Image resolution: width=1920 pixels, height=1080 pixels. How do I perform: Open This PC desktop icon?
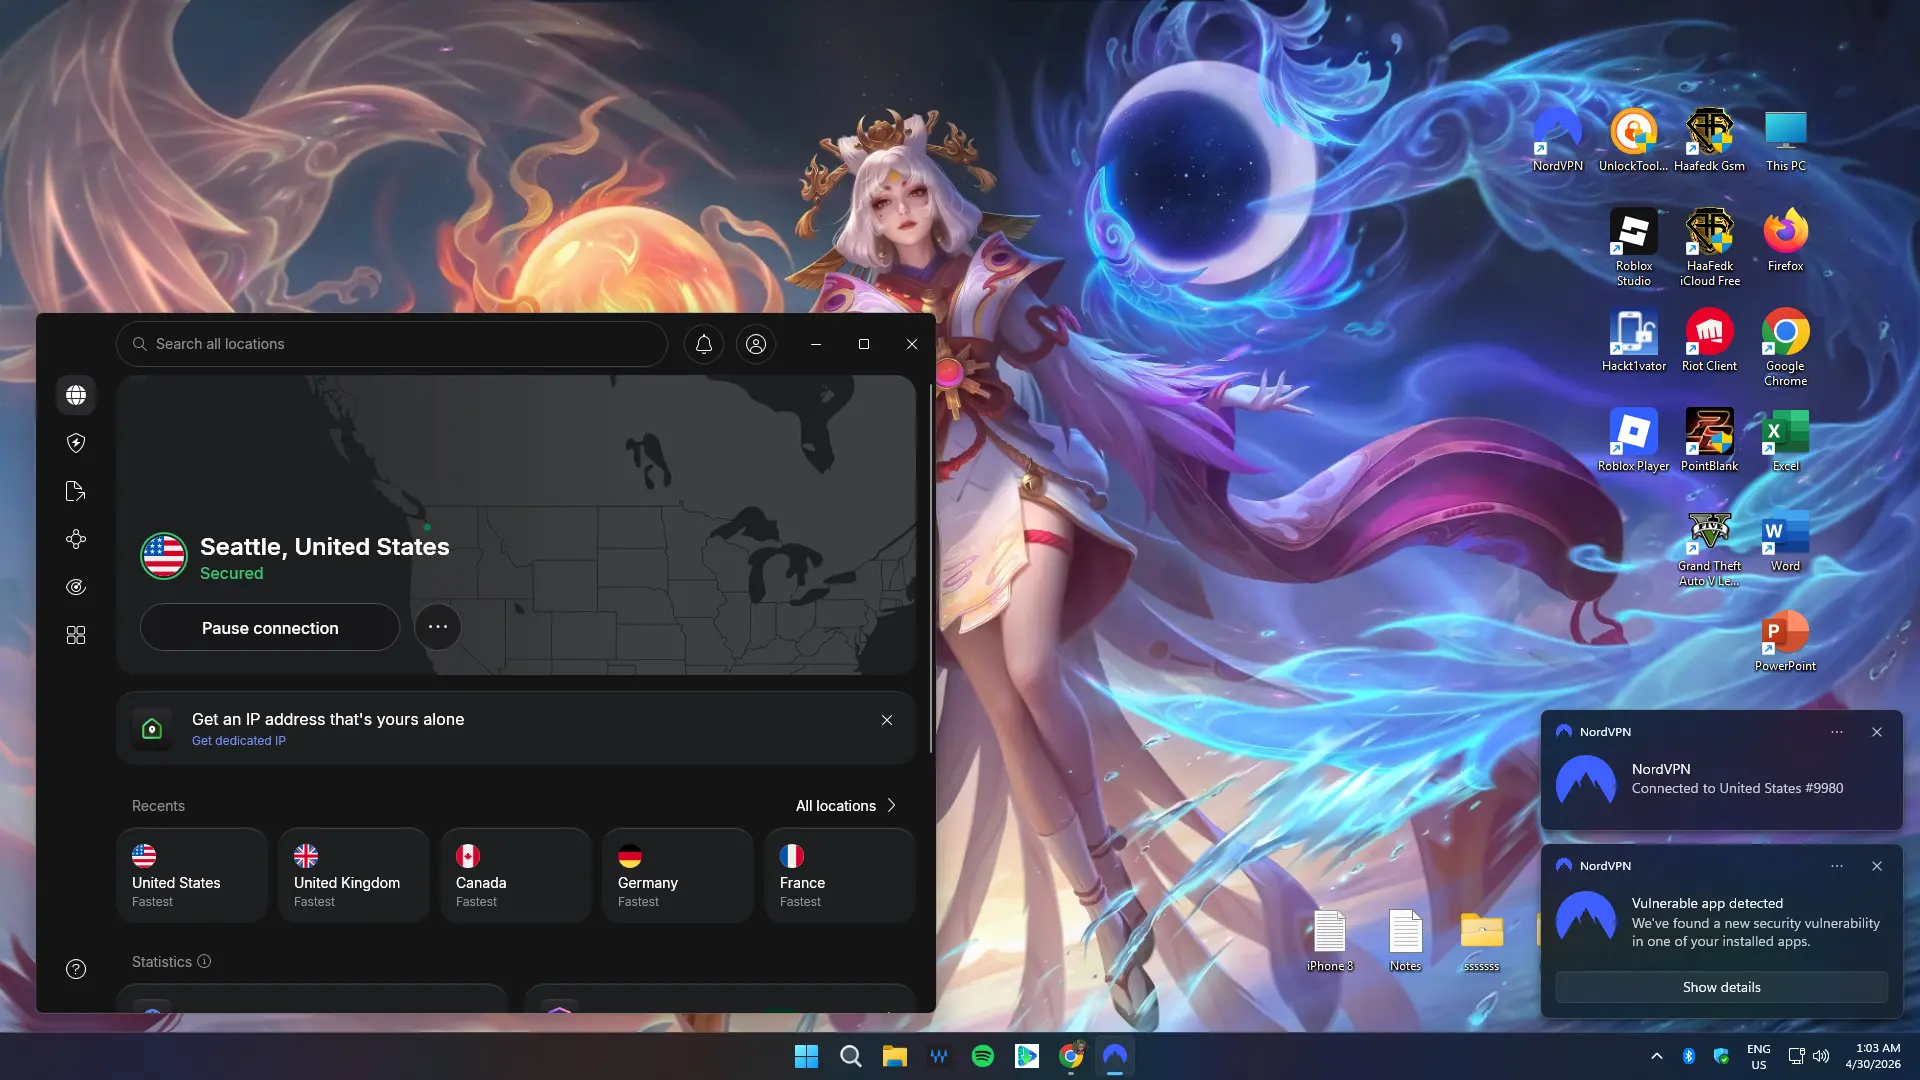point(1786,140)
